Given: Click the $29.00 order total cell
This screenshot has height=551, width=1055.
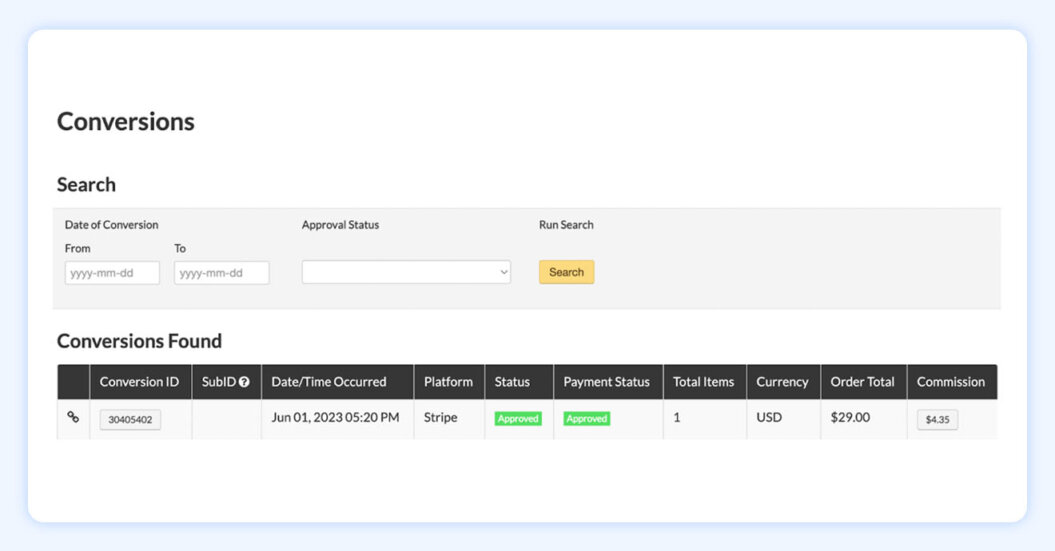Looking at the screenshot, I should (x=850, y=418).
